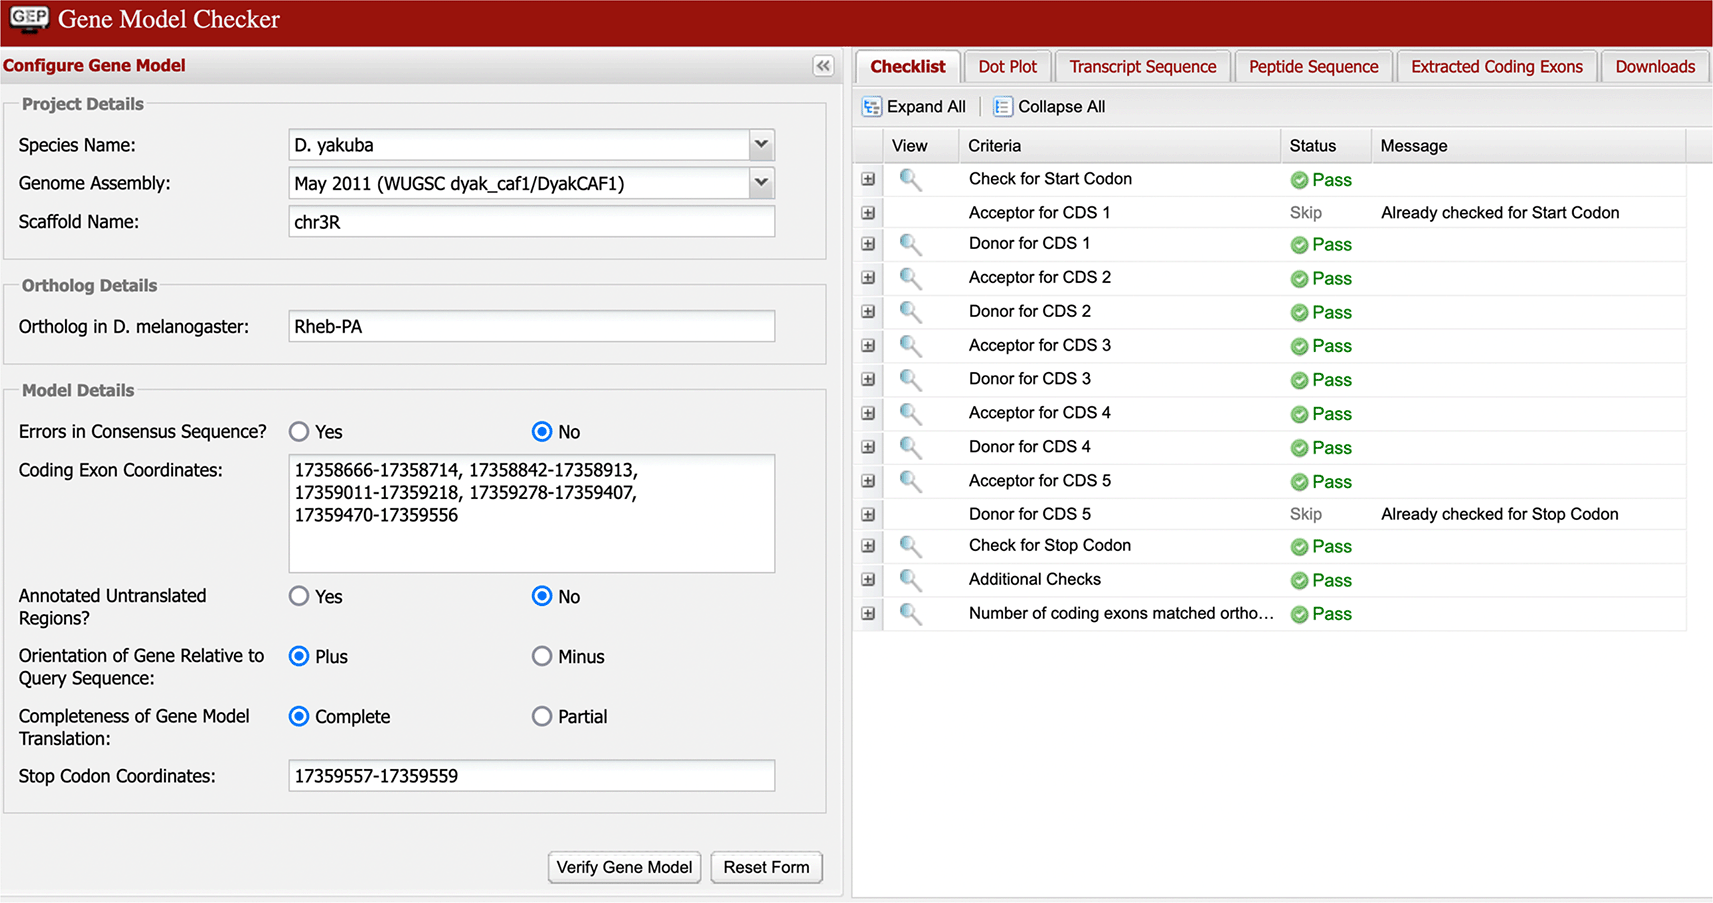
Task: View the Additional Checks magnifier icon
Action: (x=909, y=580)
